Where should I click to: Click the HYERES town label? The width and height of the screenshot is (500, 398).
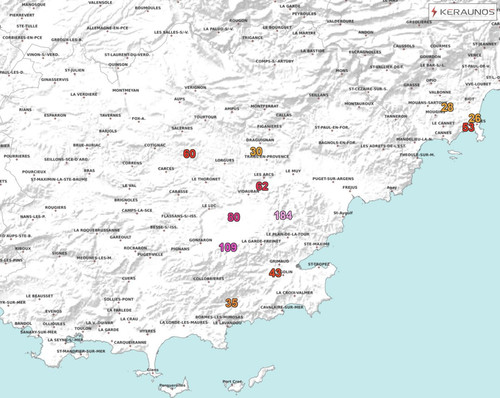coord(147,331)
